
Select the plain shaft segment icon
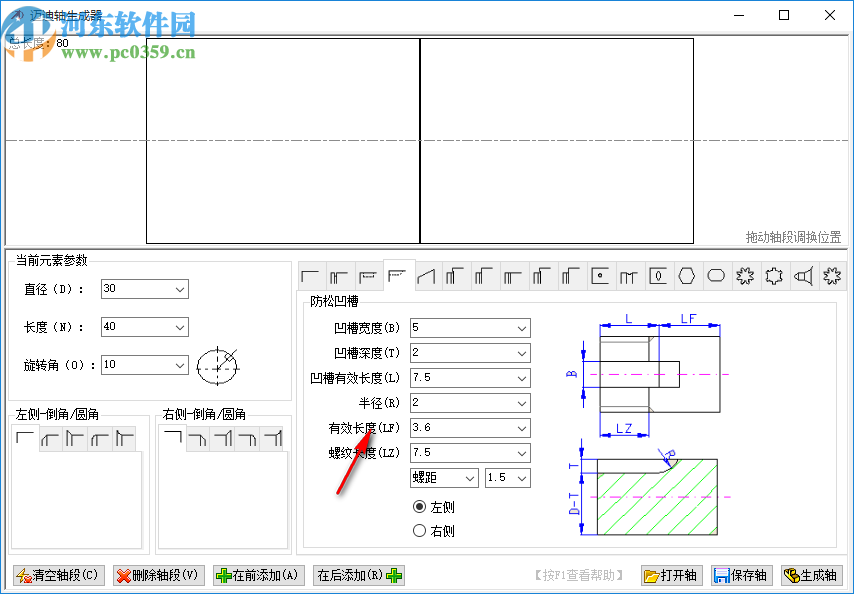(x=313, y=275)
